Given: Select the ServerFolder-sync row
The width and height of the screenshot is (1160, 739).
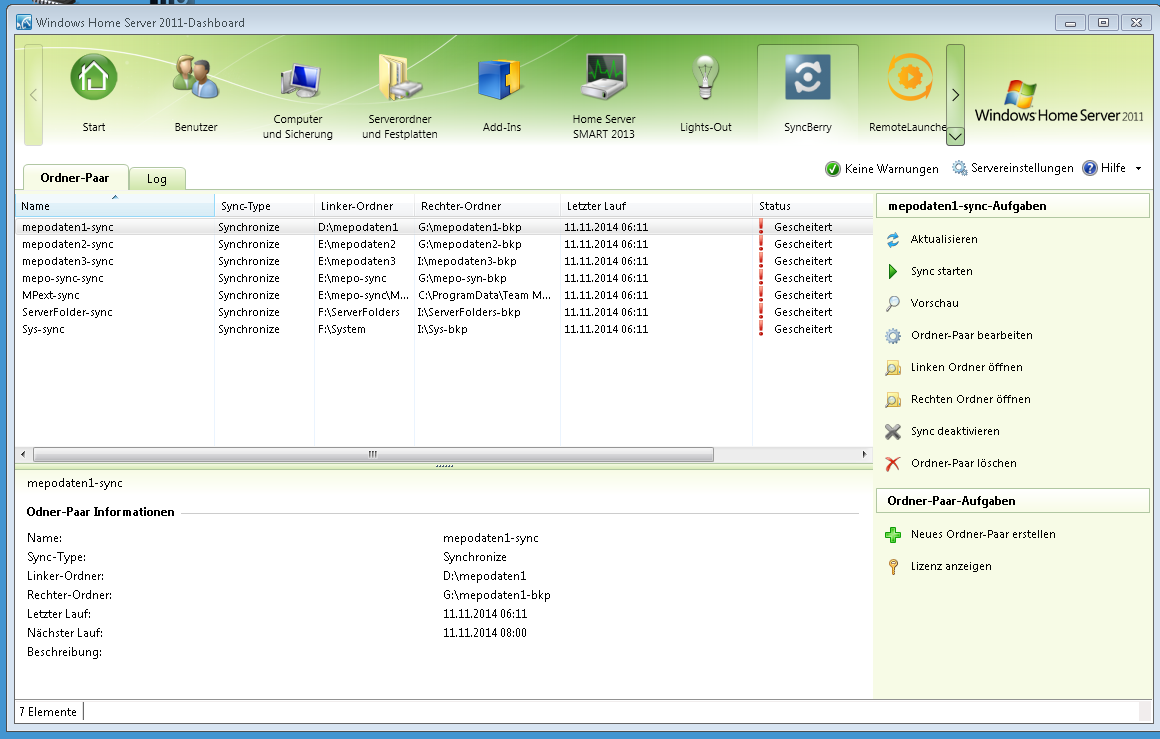Looking at the screenshot, I should click(67, 312).
